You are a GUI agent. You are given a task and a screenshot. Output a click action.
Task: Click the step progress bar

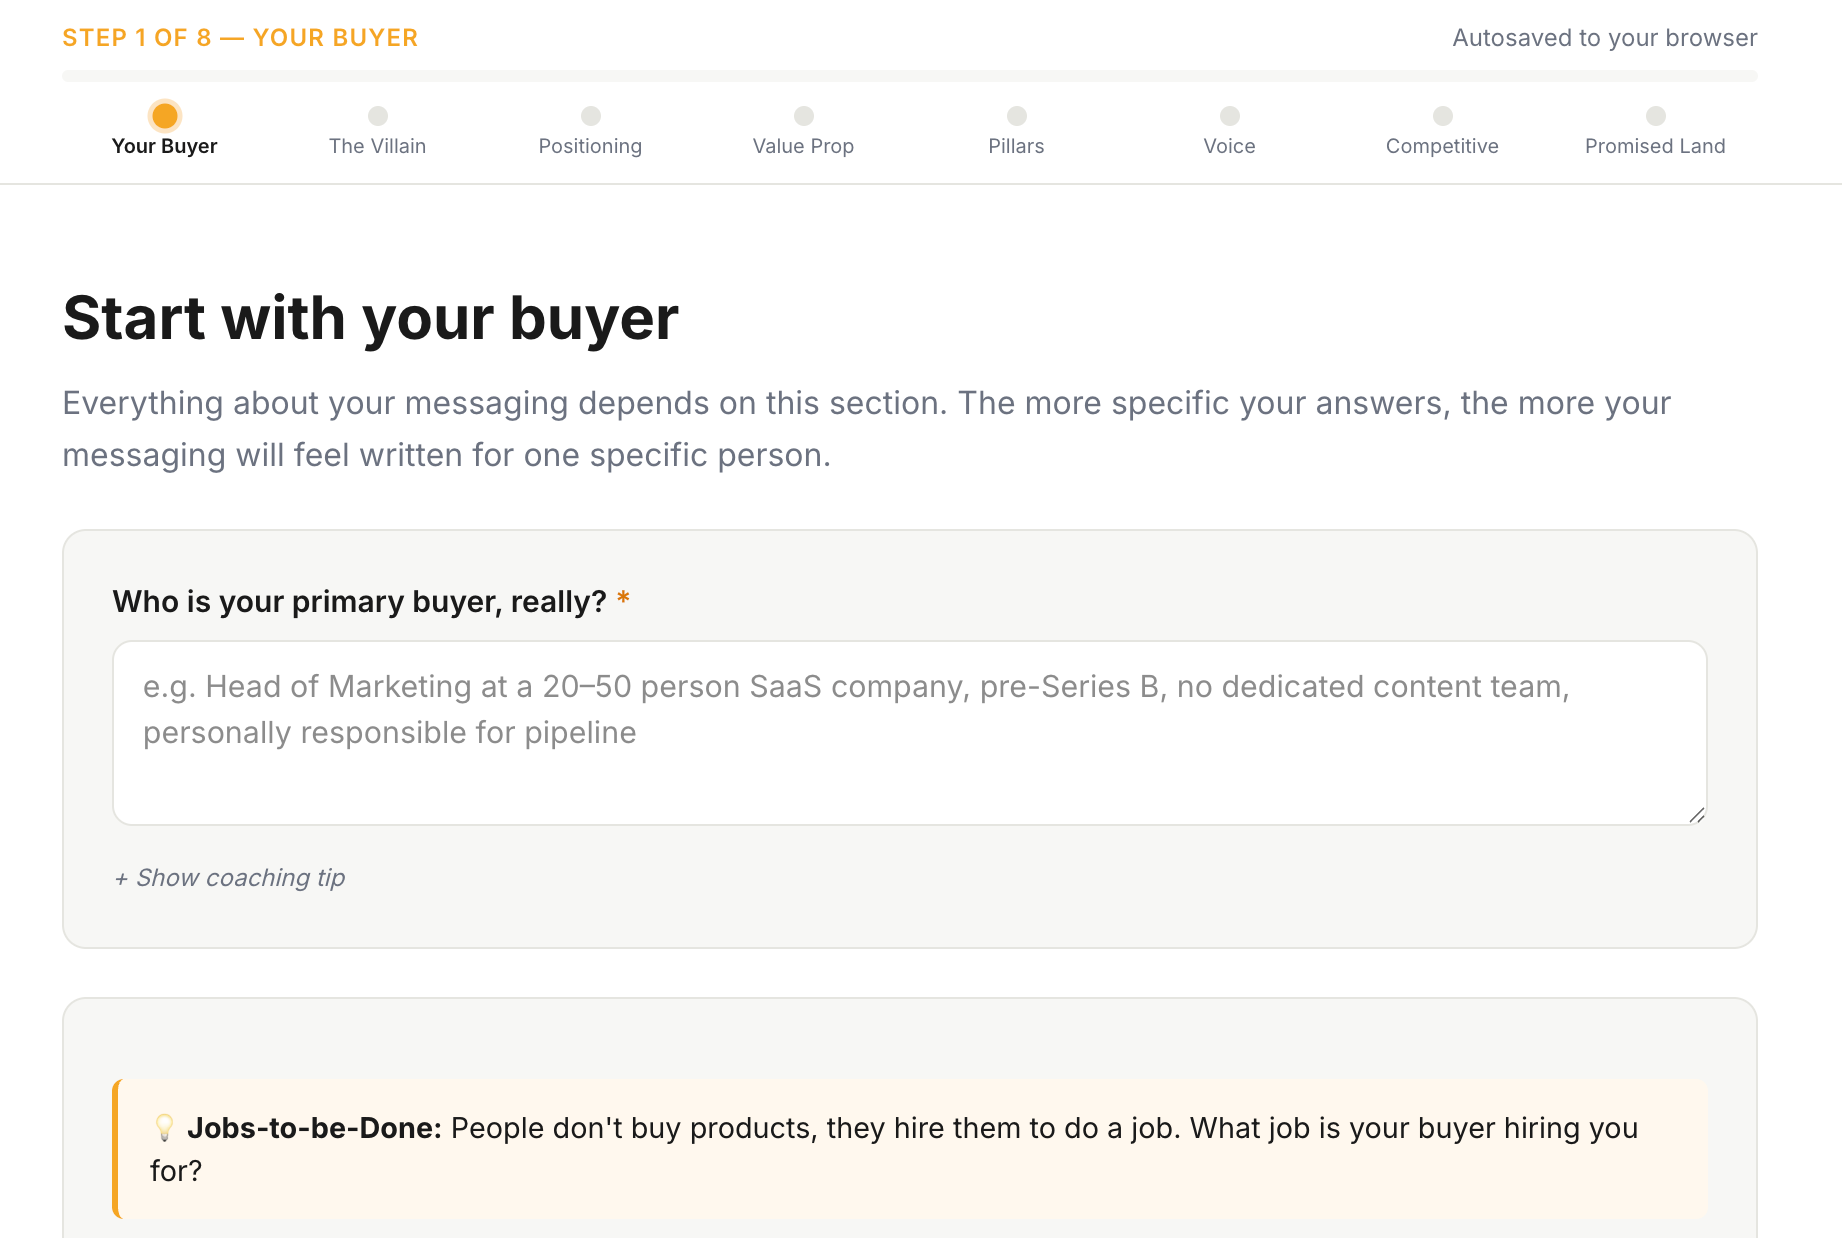910,76
